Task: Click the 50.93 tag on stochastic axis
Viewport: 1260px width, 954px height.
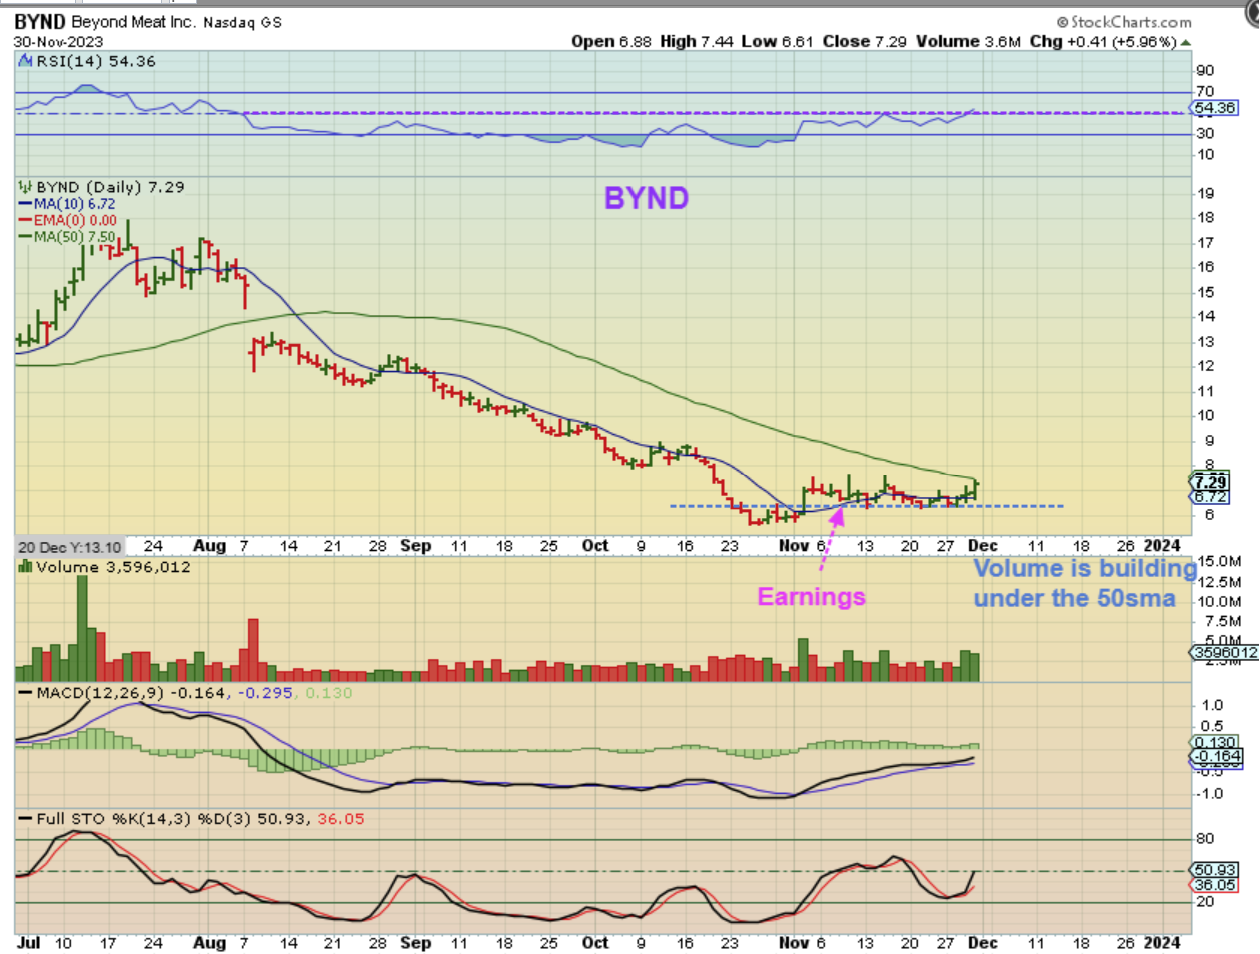Action: click(x=1215, y=870)
